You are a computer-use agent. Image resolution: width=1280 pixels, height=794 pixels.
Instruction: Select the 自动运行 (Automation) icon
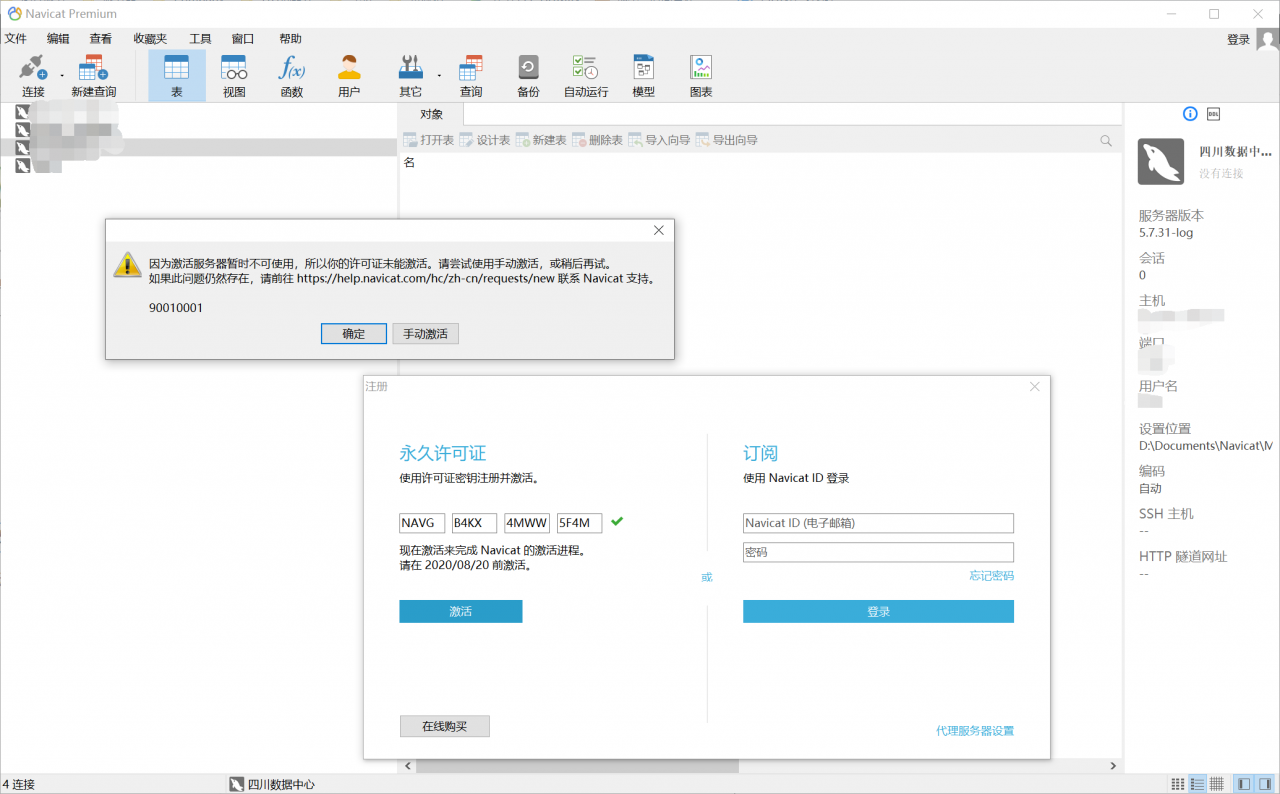[x=585, y=74]
